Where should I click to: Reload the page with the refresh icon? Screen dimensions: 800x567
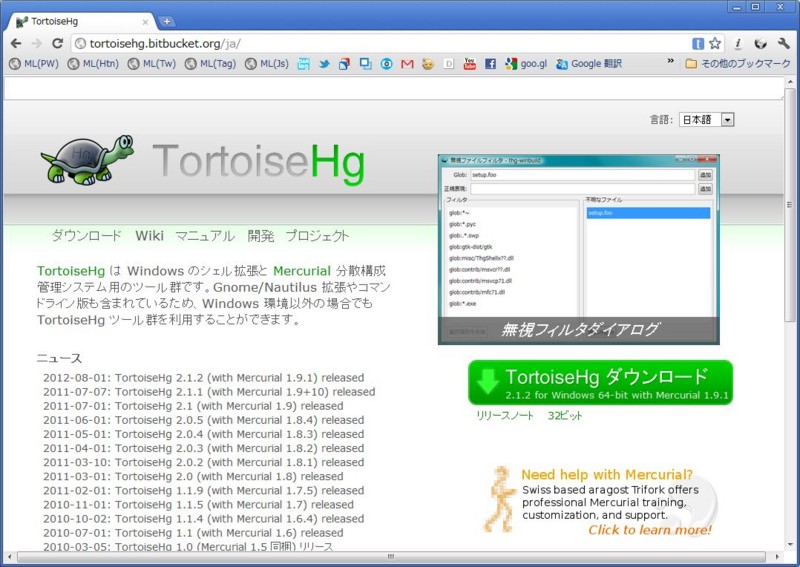tap(58, 43)
